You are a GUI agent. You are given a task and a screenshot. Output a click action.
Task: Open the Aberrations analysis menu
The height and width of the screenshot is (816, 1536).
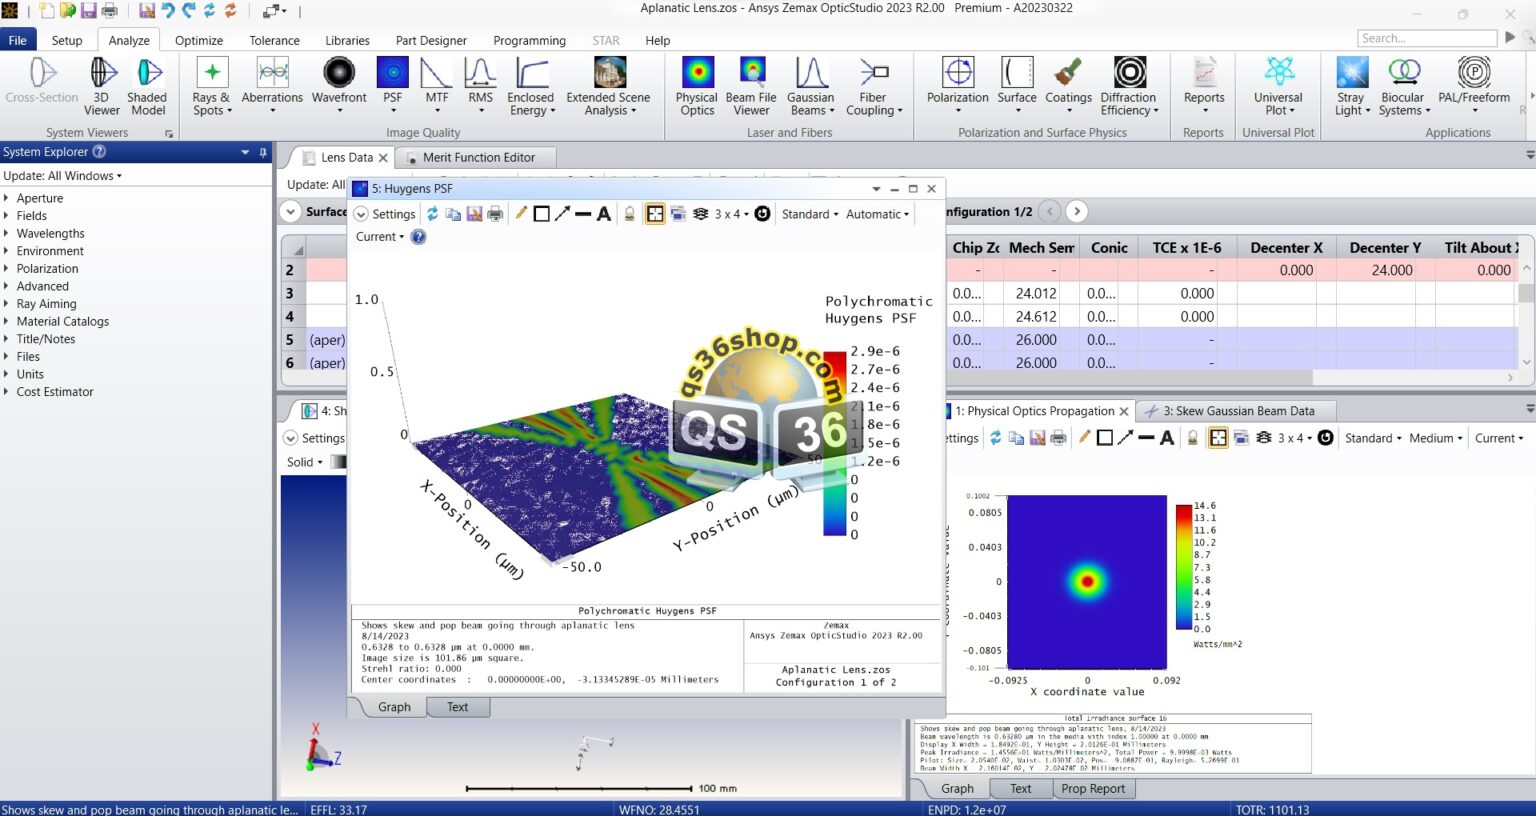(272, 86)
